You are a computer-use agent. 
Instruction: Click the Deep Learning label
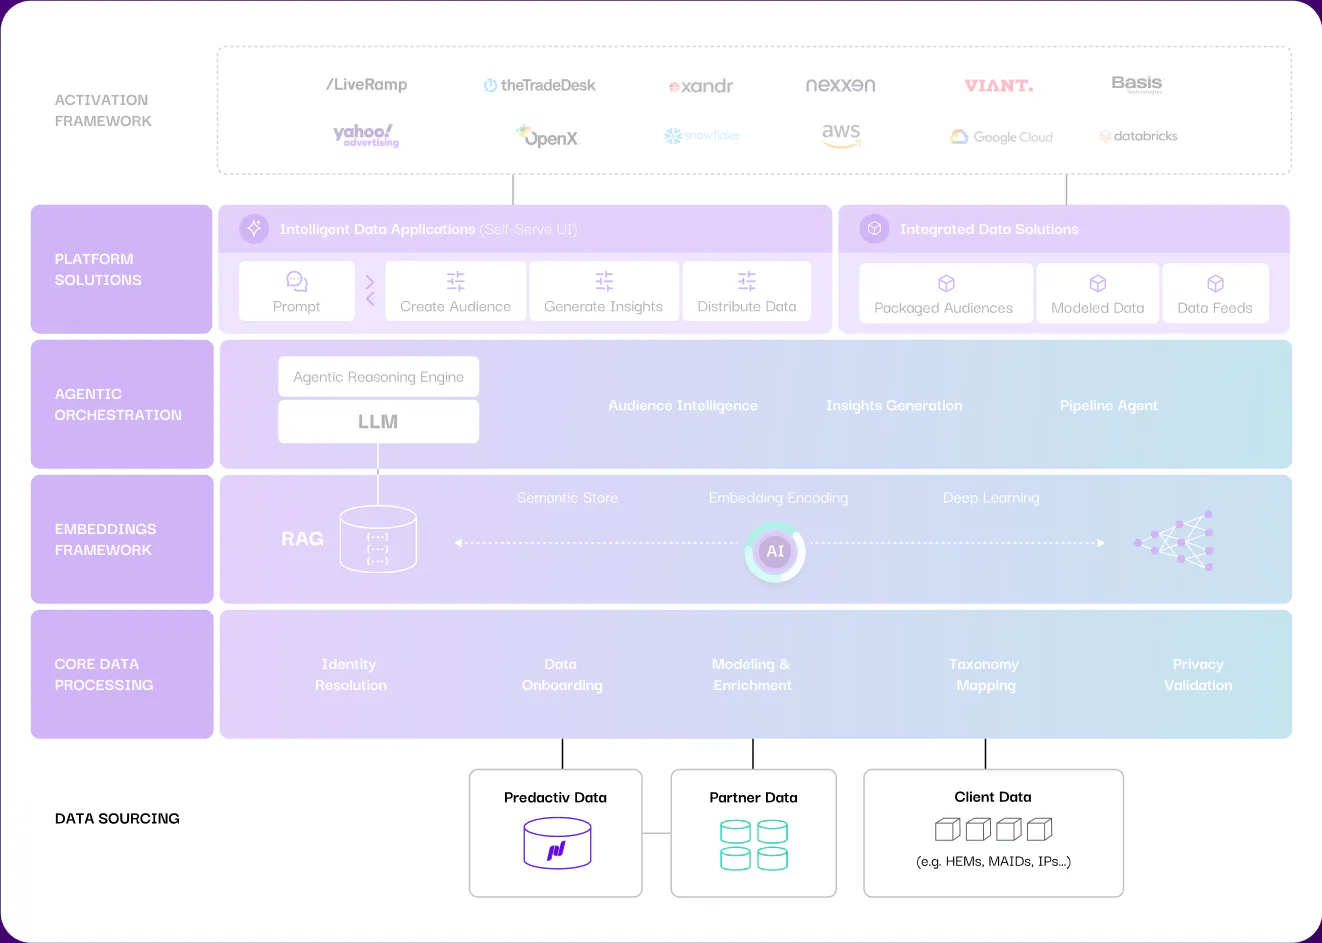[991, 498]
